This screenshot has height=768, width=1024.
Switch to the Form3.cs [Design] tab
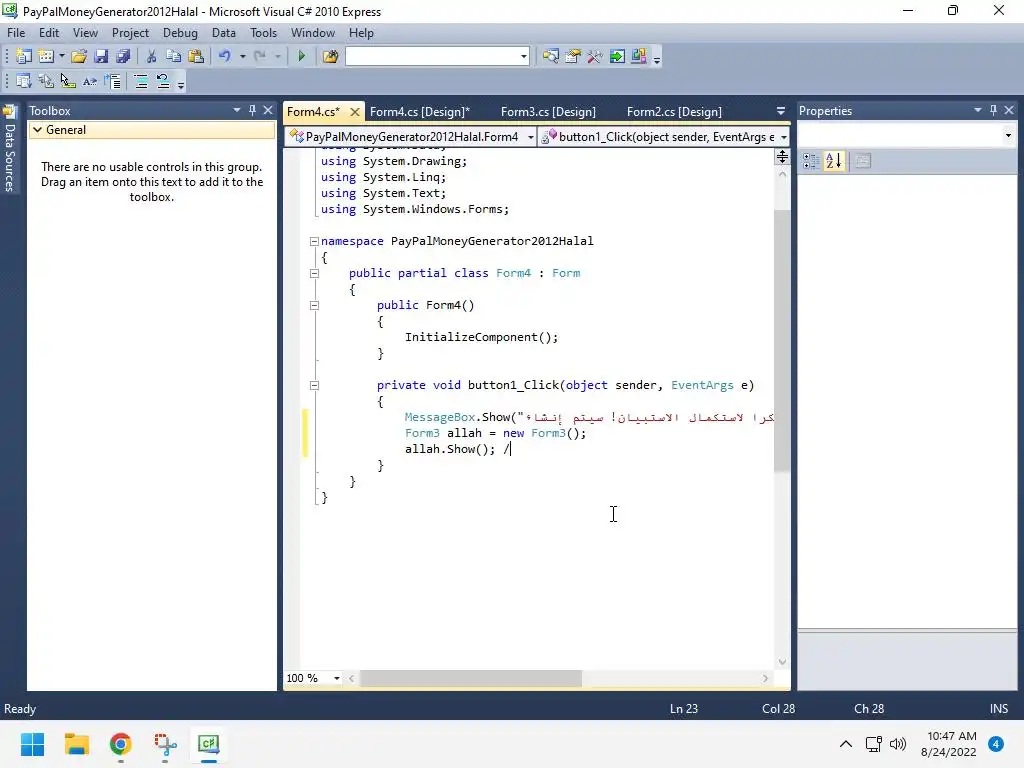(x=549, y=112)
